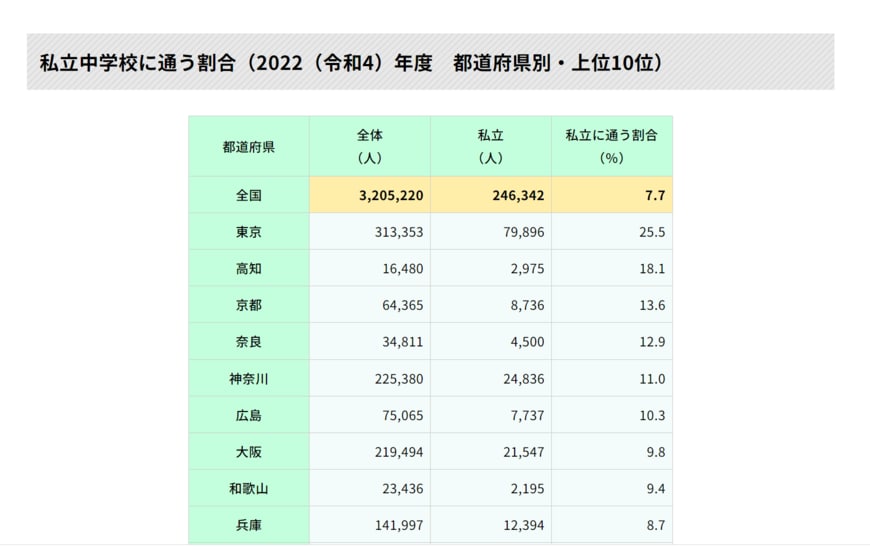Image resolution: width=870 pixels, height=553 pixels.
Task: Select 高知's percentage value 18.1
Action: point(653,269)
